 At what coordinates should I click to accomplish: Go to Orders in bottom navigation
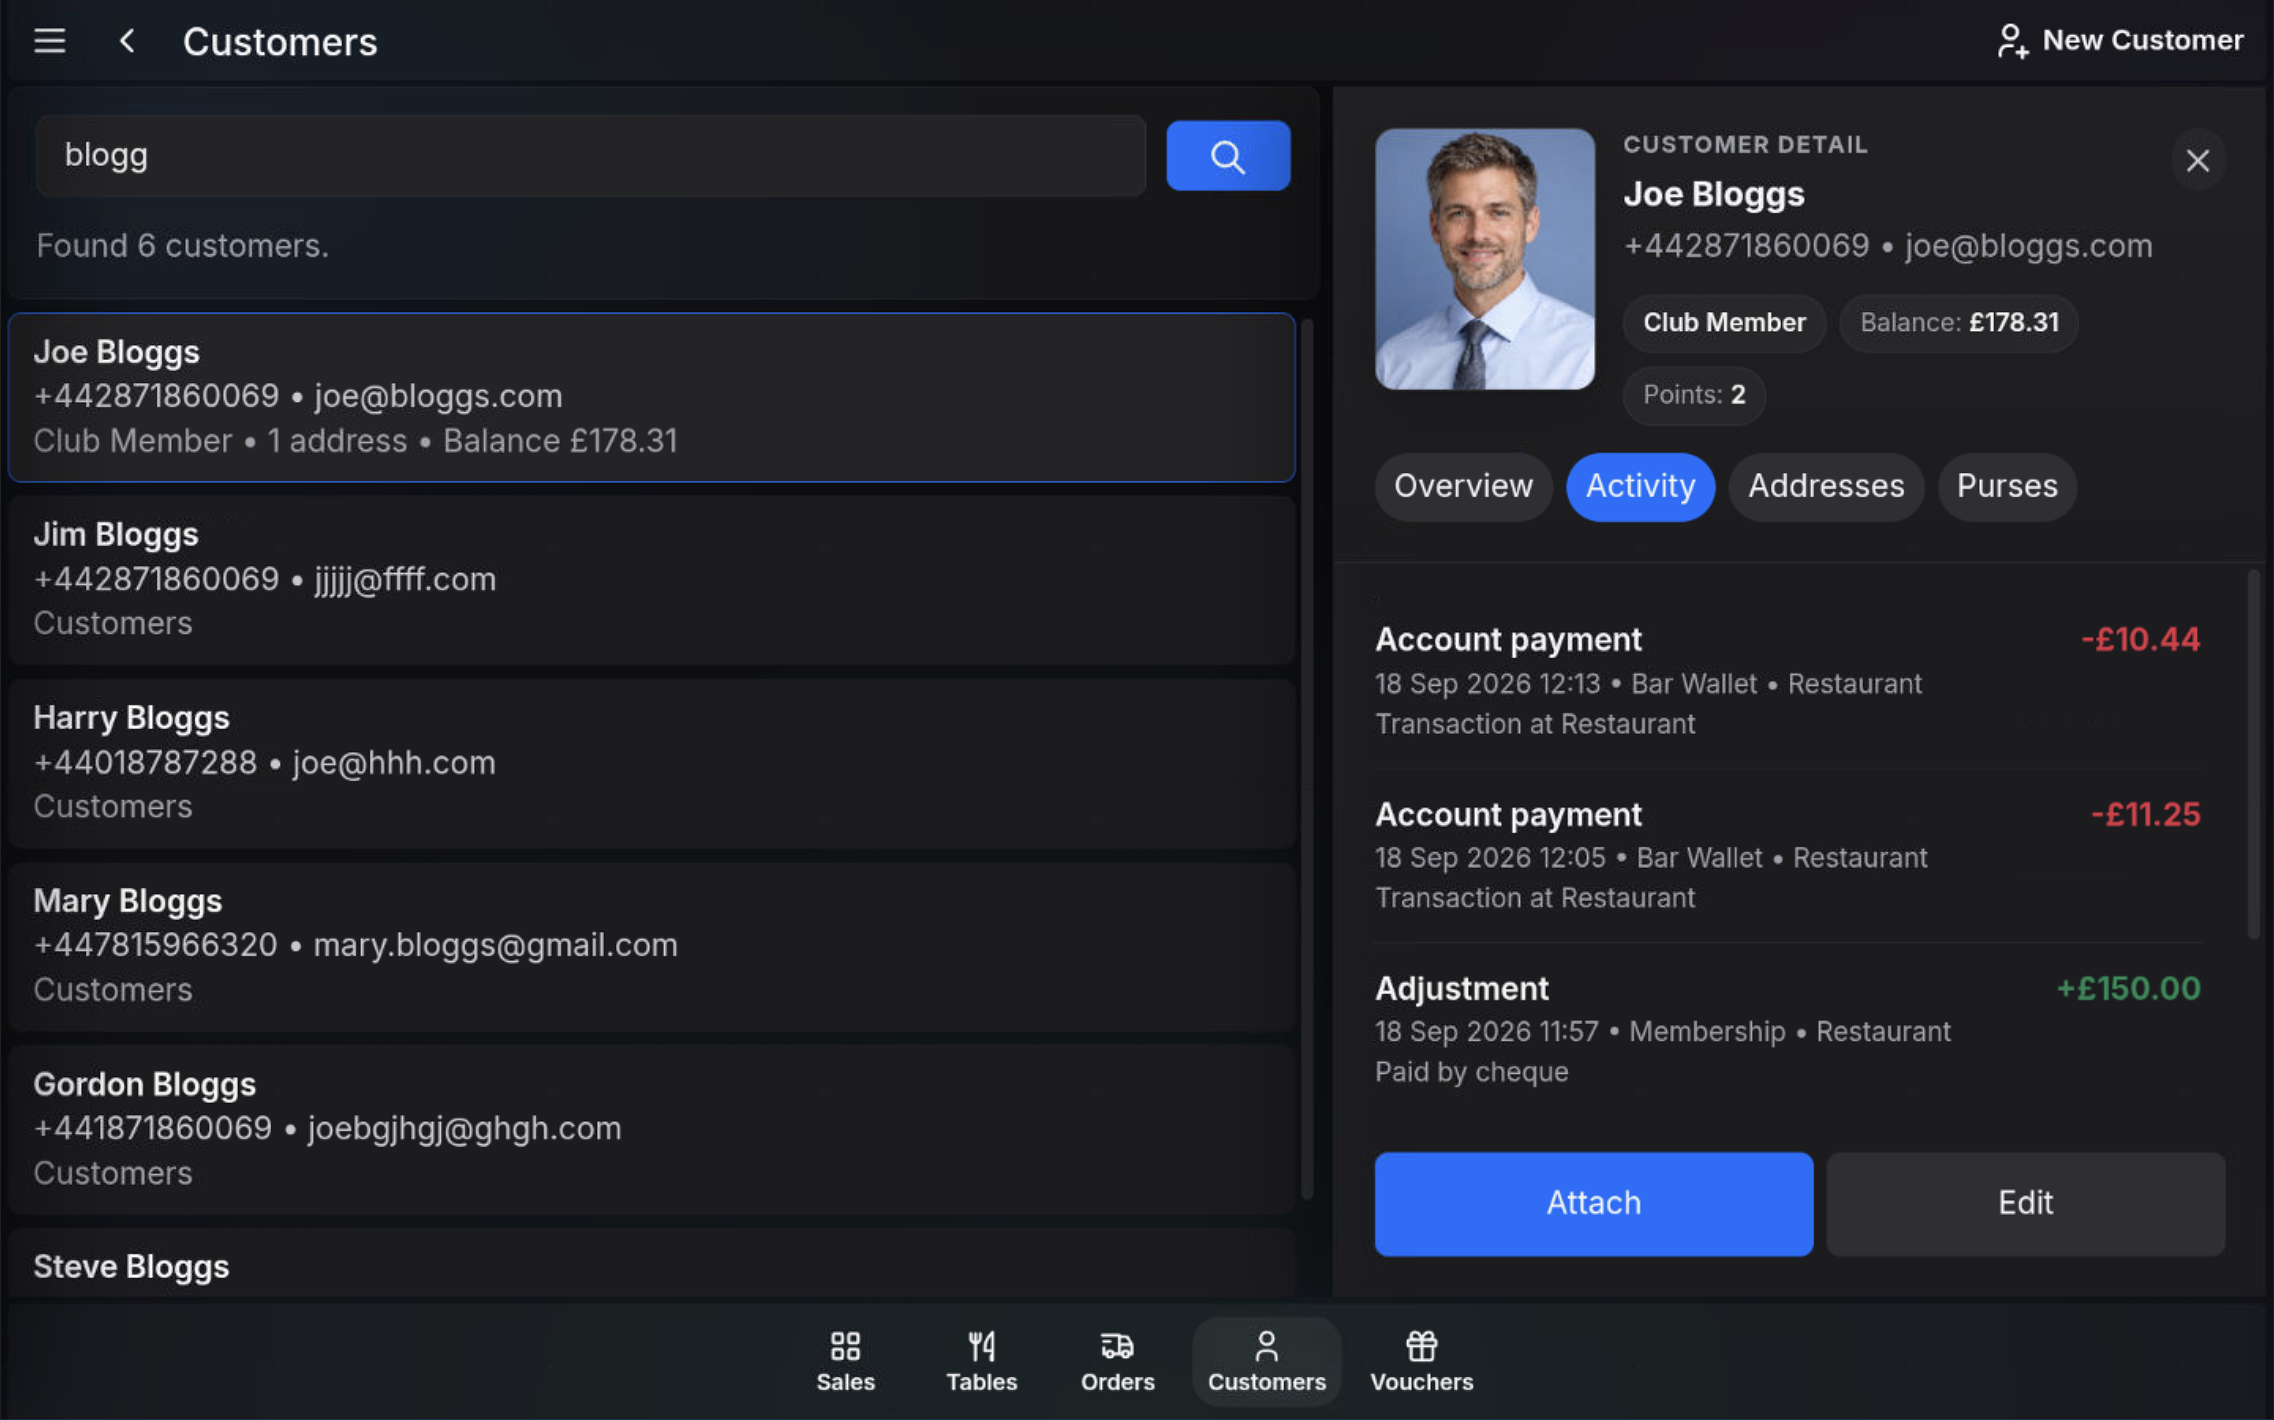coord(1117,1361)
